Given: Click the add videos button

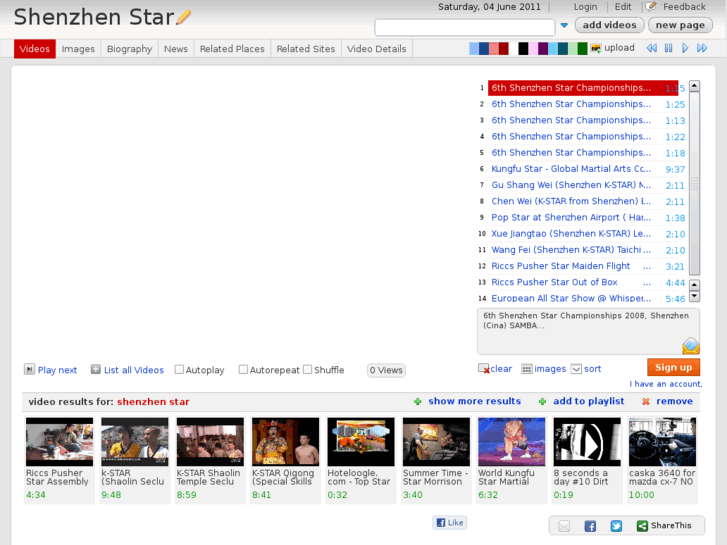Looking at the screenshot, I should (x=609, y=25).
